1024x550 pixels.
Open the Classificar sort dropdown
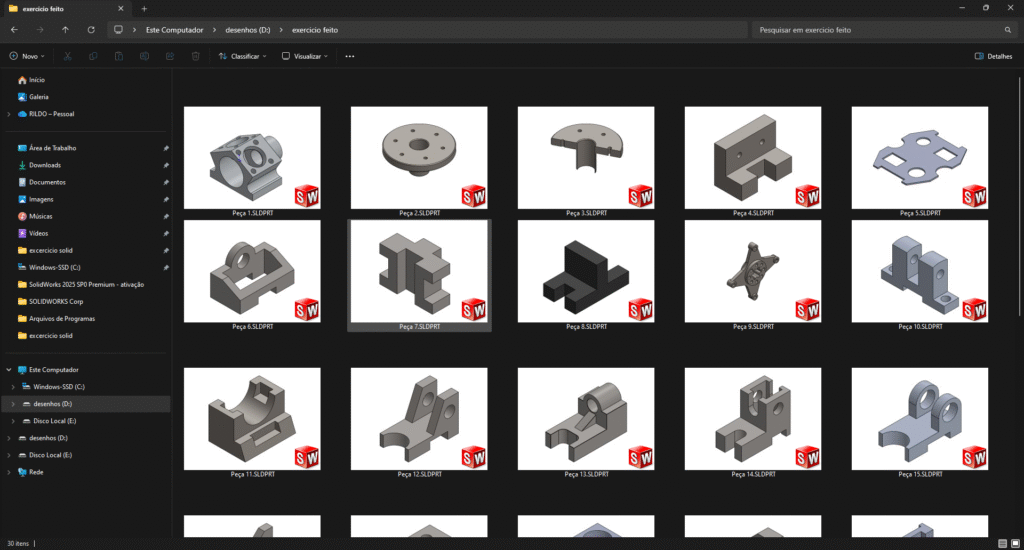click(243, 57)
